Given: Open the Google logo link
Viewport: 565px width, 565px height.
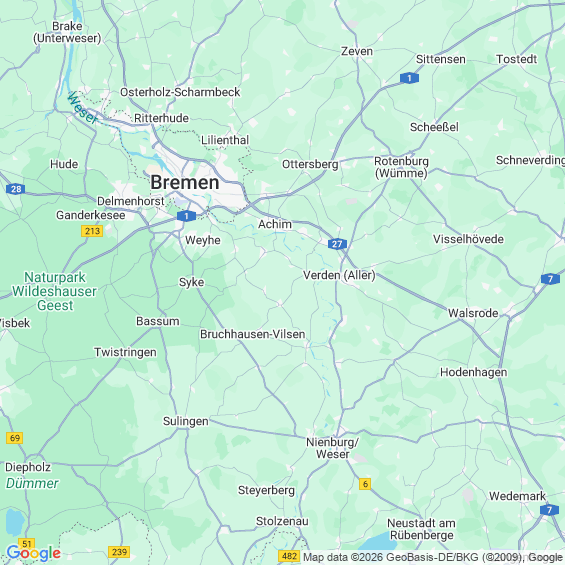Looking at the screenshot, I should 34,553.
